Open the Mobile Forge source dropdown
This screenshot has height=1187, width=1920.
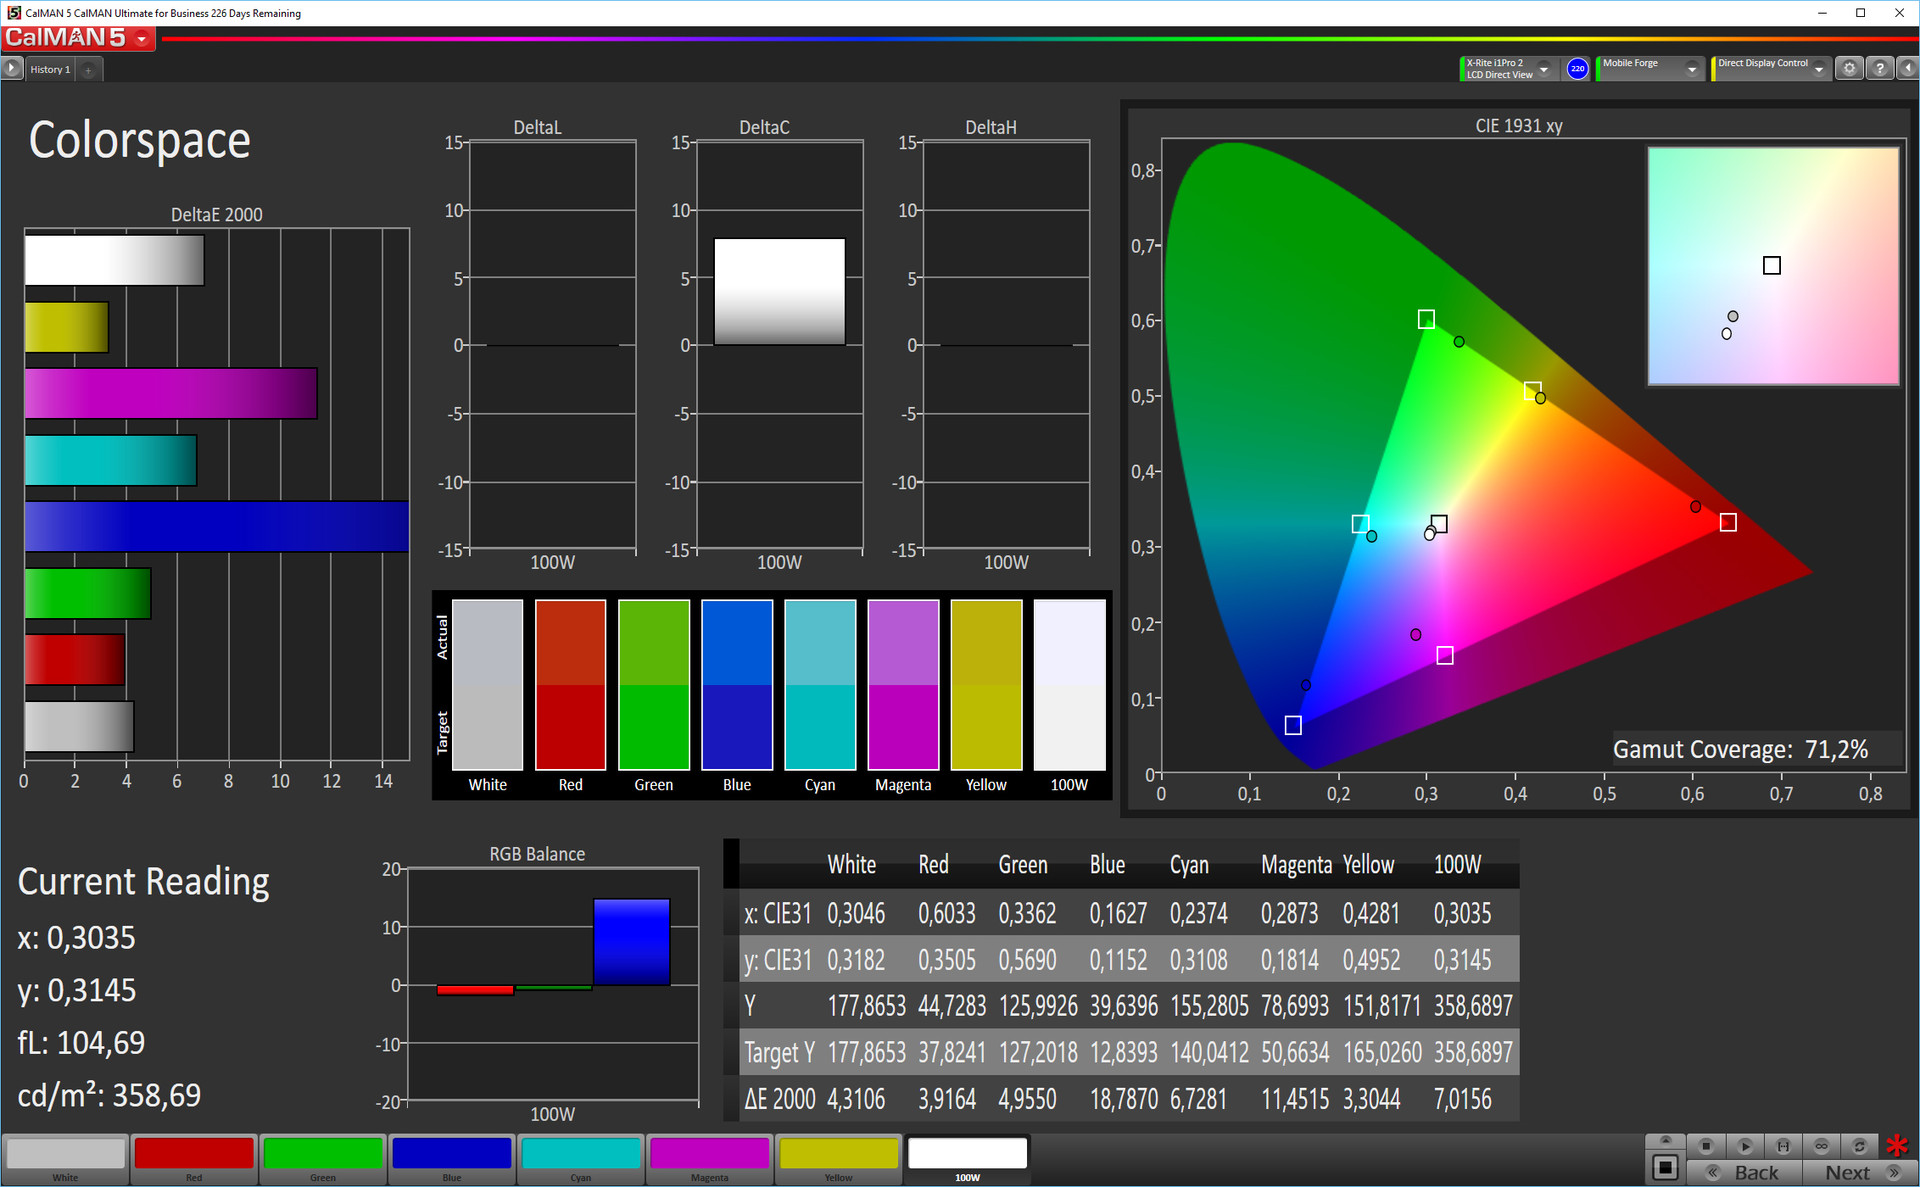pyautogui.click(x=1692, y=69)
